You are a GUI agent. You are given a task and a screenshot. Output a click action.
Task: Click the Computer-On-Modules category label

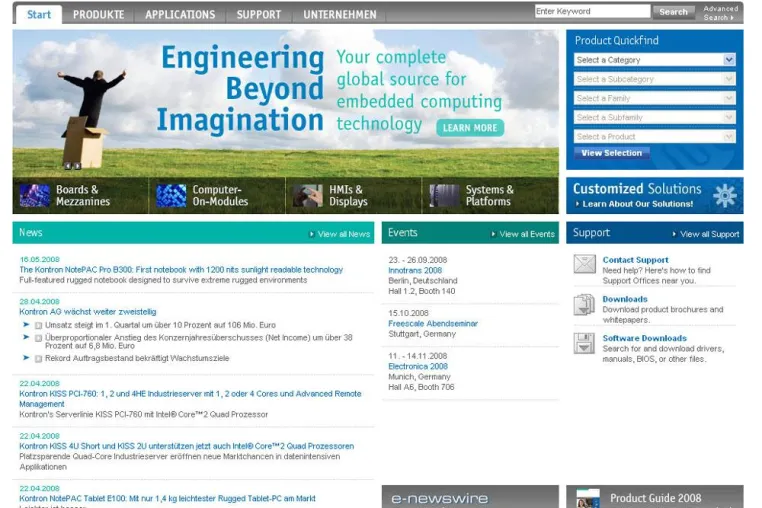pyautogui.click(x=220, y=195)
